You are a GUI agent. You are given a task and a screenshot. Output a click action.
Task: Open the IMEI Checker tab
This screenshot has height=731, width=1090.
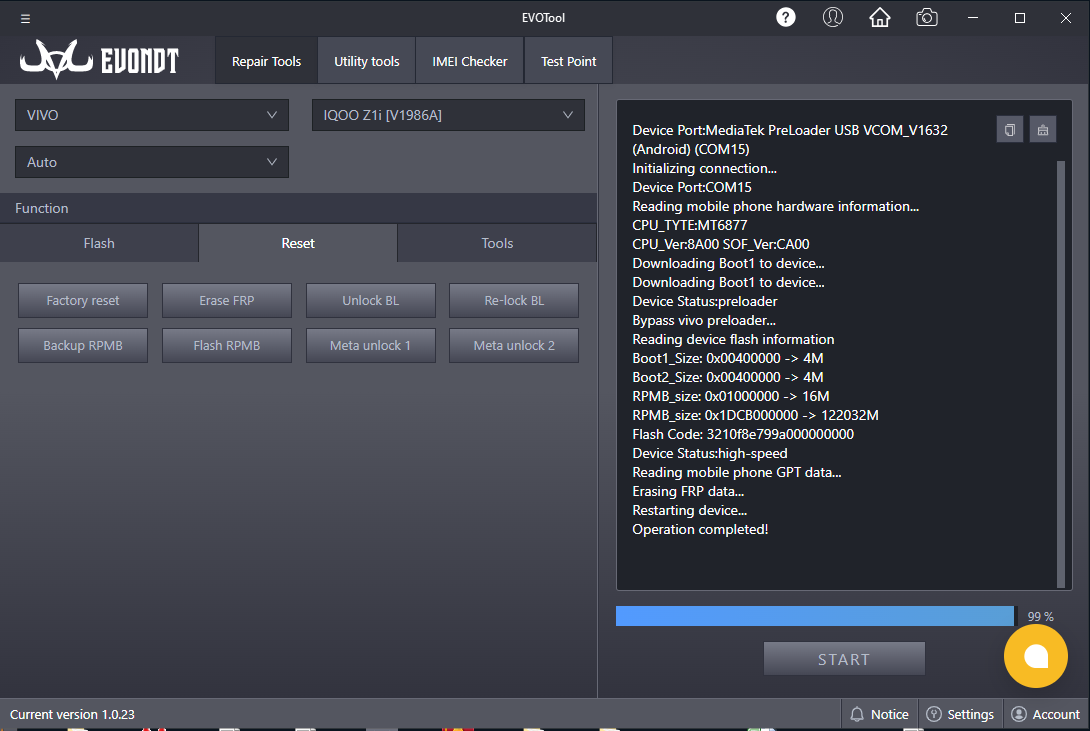[x=470, y=61]
